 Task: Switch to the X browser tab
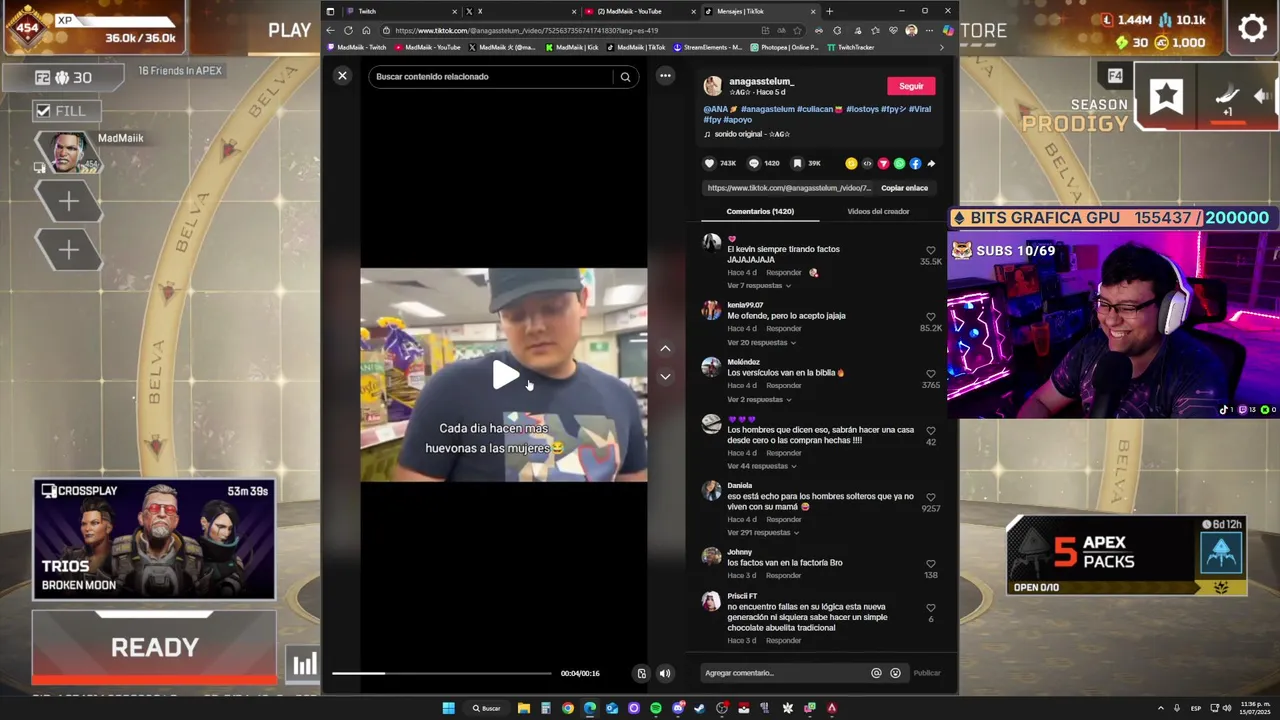(x=520, y=11)
